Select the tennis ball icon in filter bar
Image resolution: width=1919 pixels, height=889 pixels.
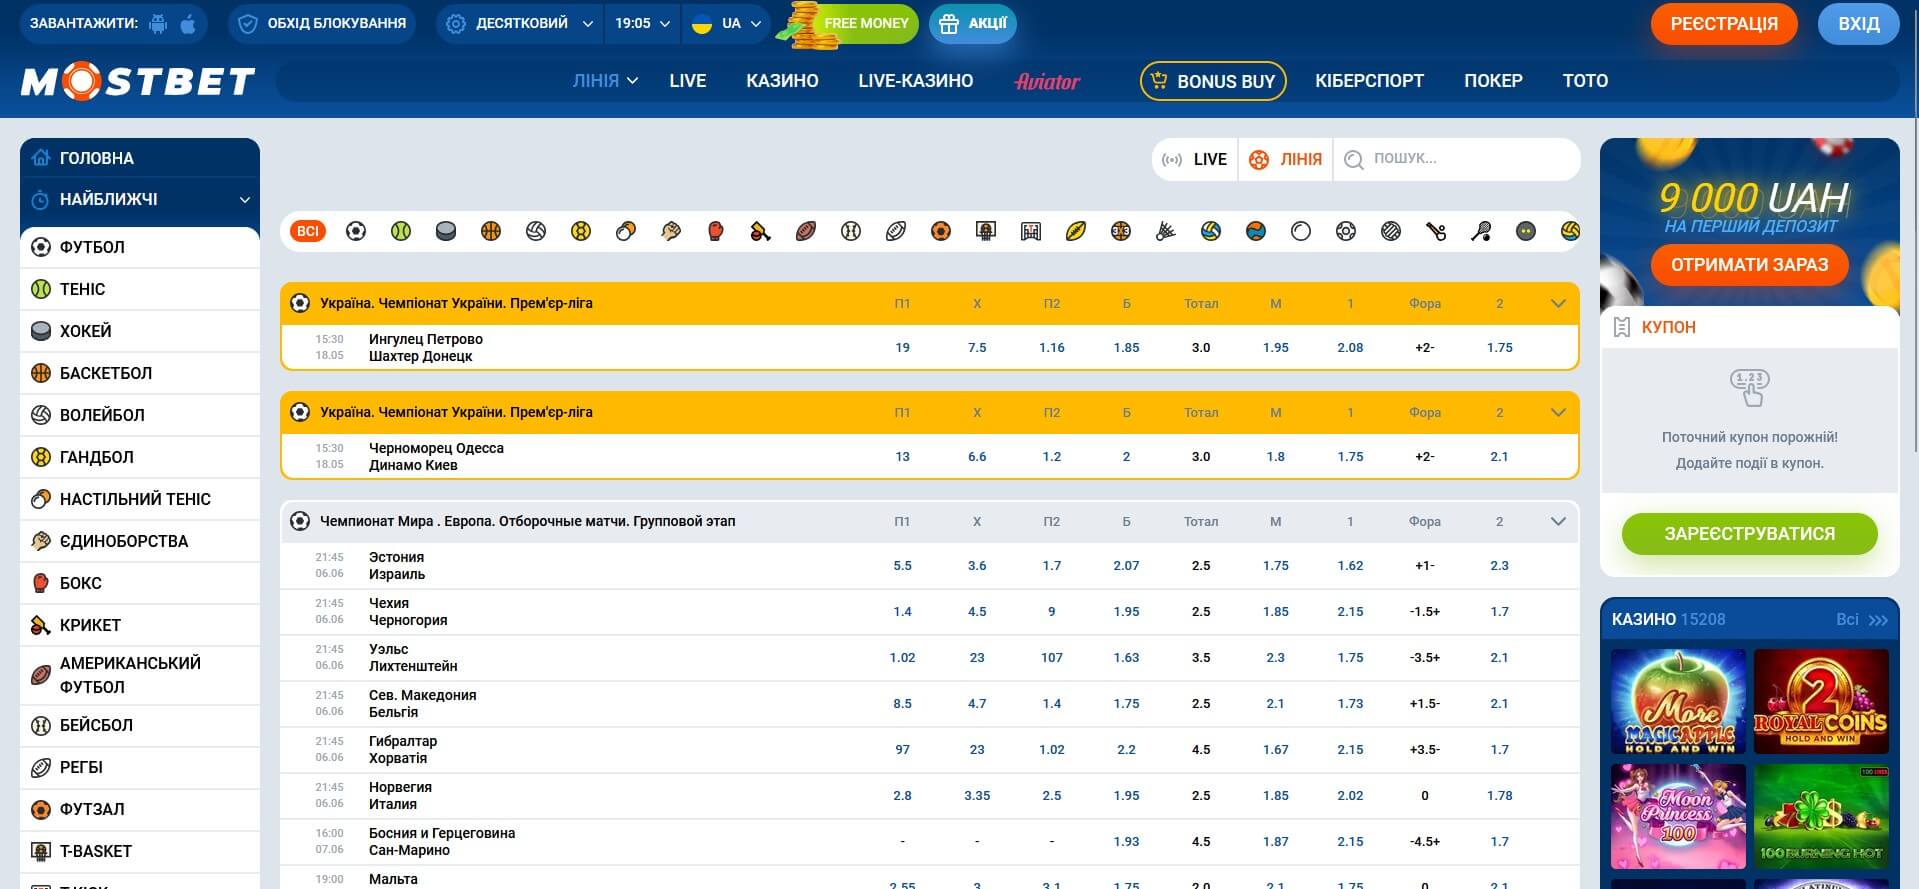[401, 231]
